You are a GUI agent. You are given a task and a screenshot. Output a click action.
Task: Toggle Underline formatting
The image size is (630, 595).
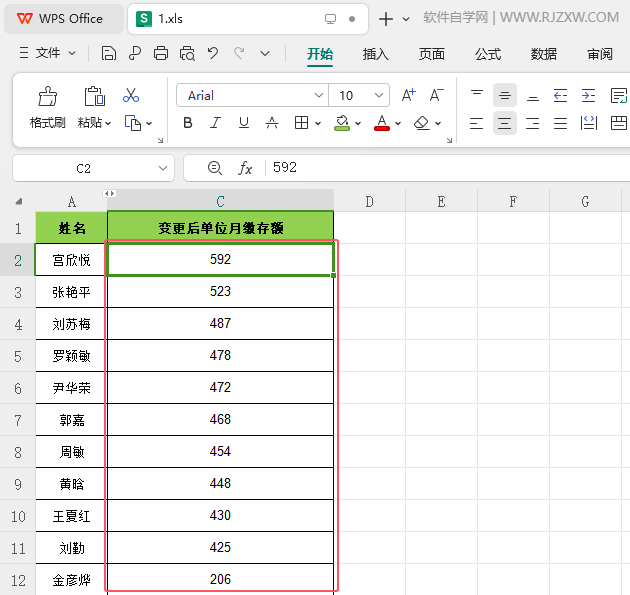(243, 123)
